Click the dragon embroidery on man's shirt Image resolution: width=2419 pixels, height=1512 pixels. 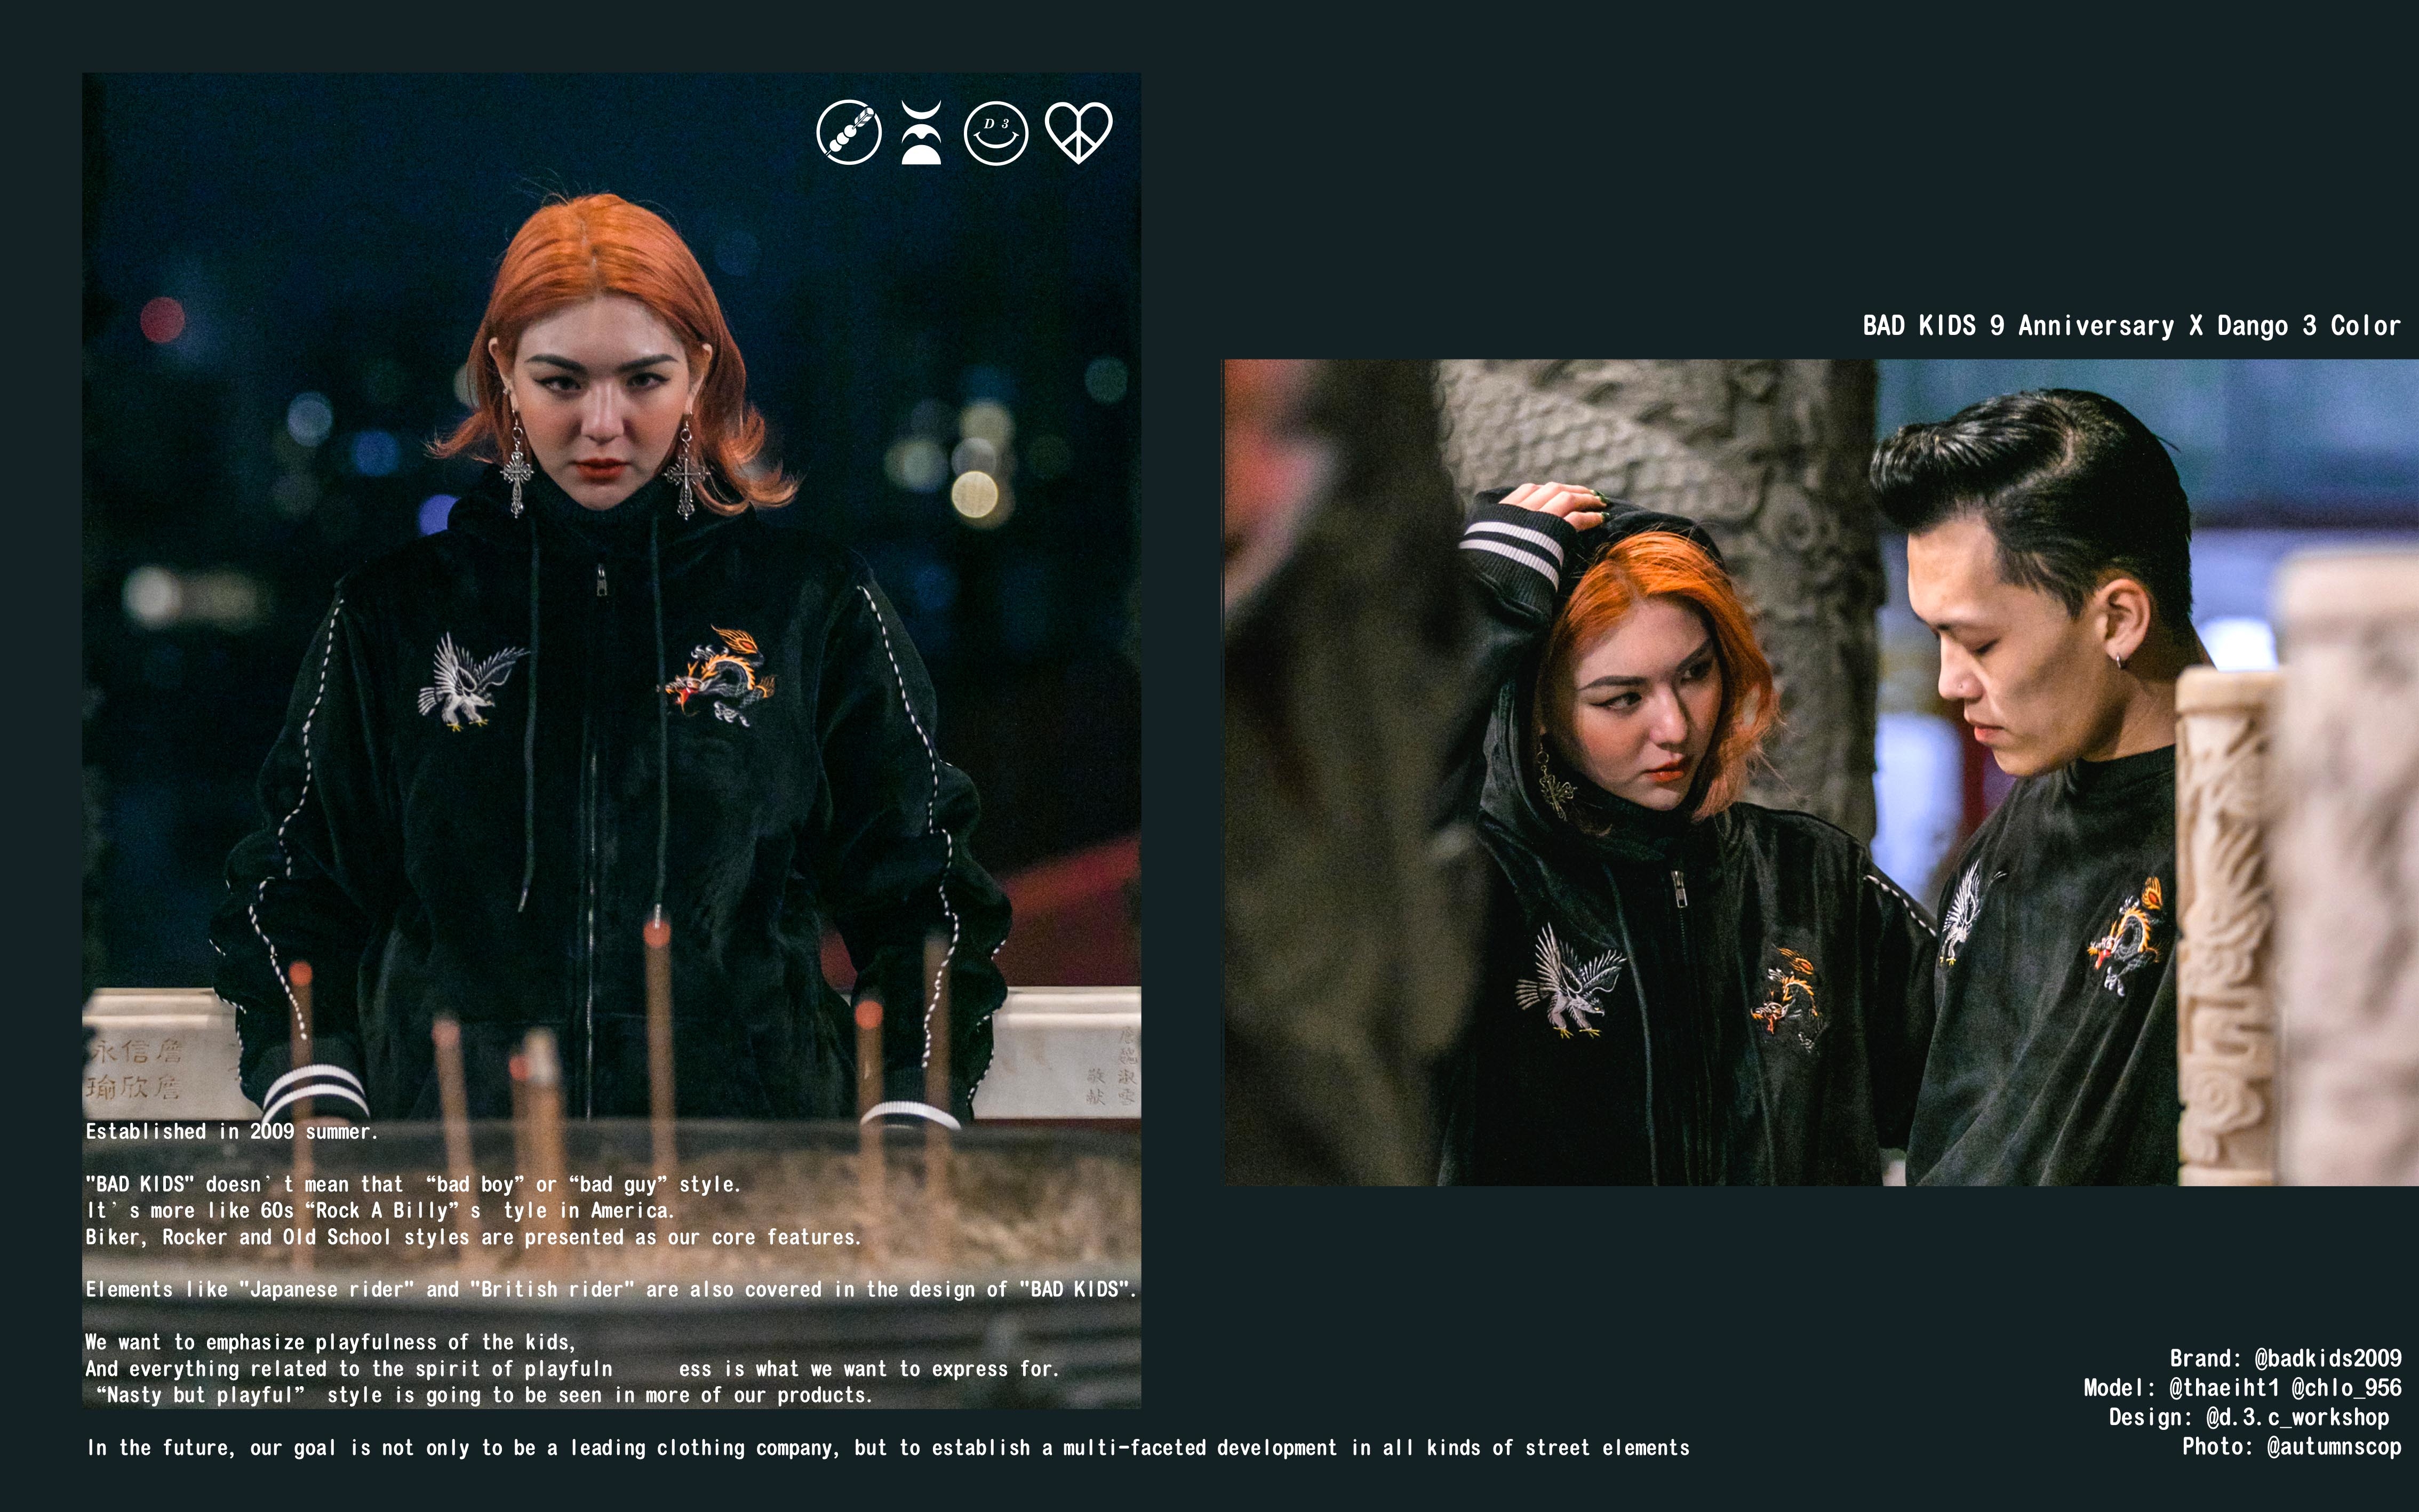[2128, 935]
